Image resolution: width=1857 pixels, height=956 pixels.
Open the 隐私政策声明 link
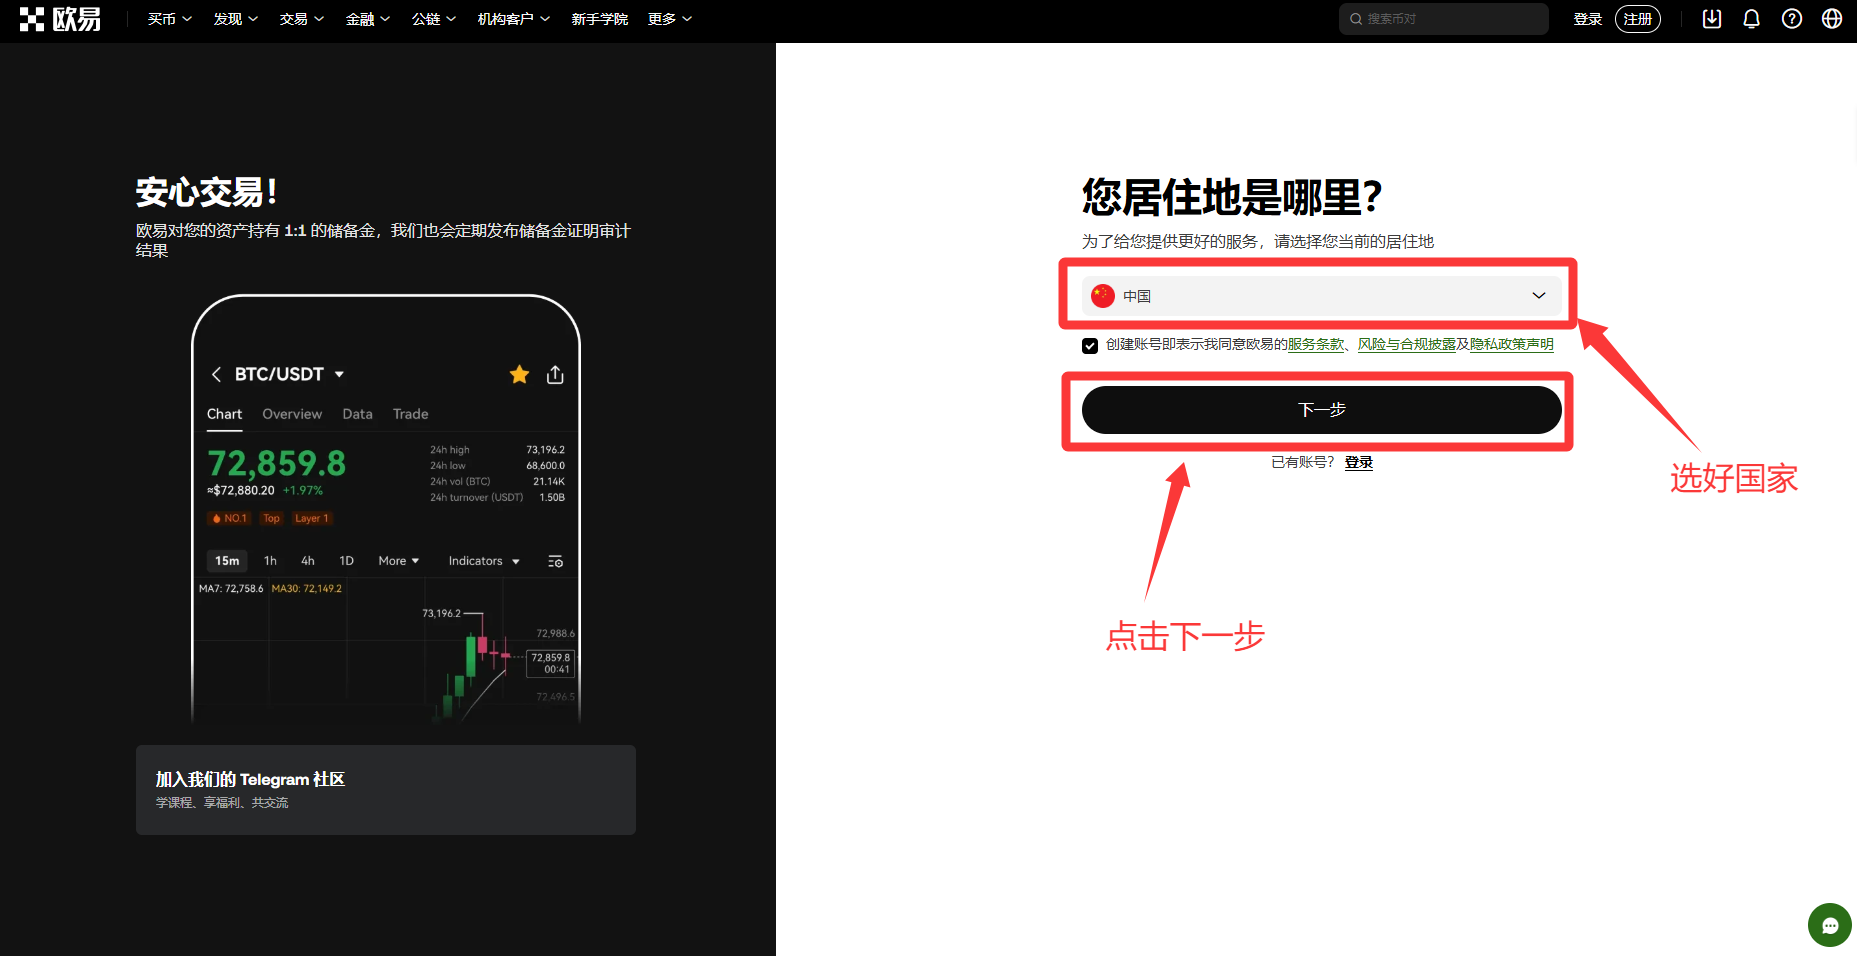1512,345
